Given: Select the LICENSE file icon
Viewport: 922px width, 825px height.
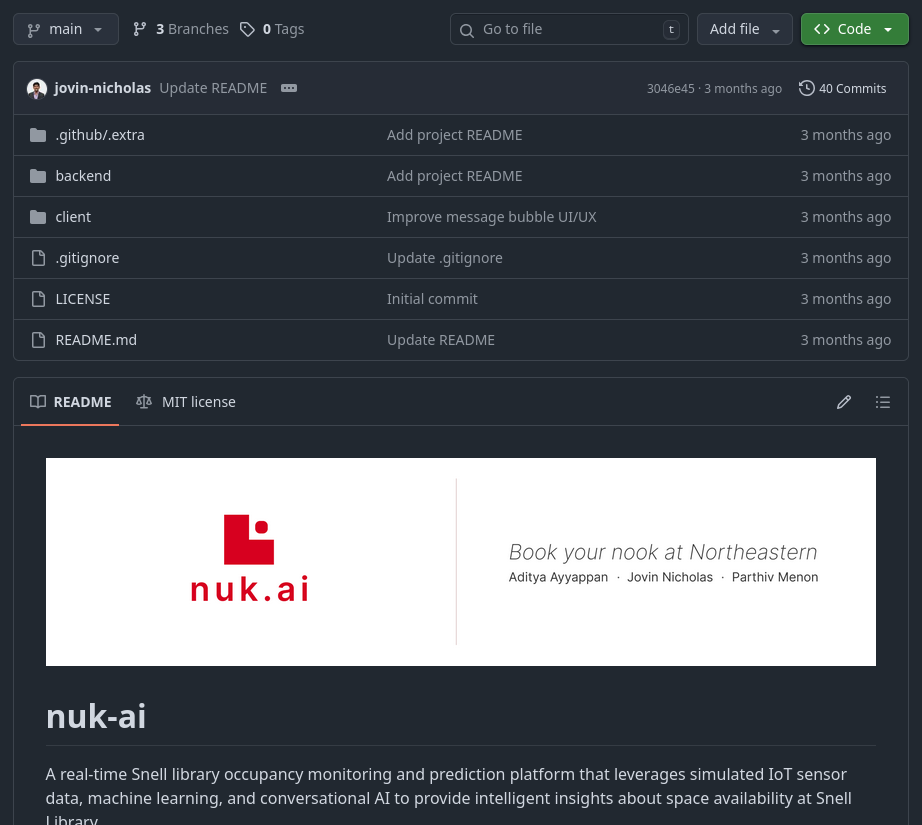Looking at the screenshot, I should 38,298.
